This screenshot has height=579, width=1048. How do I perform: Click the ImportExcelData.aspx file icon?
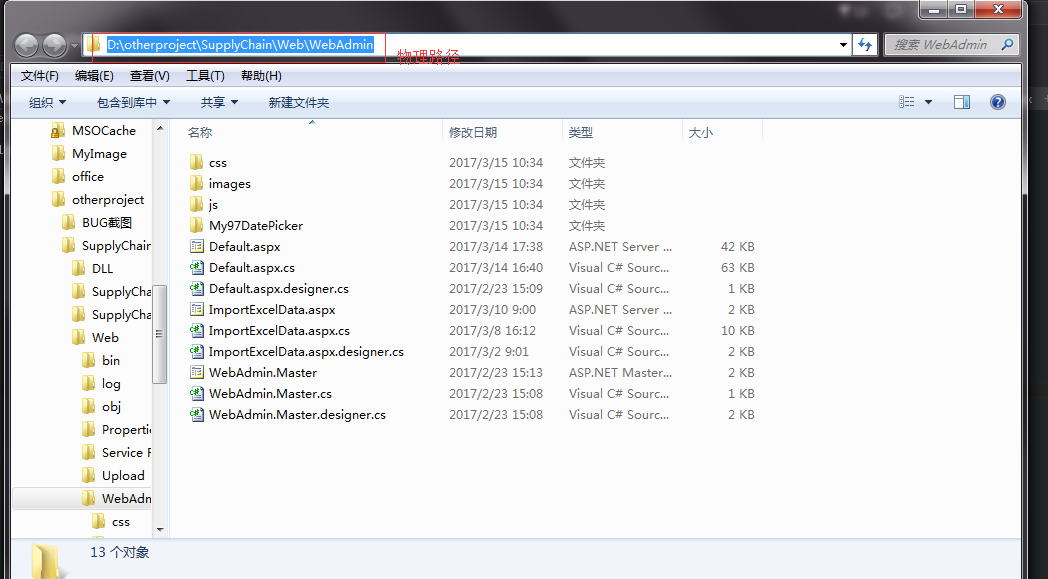(196, 310)
